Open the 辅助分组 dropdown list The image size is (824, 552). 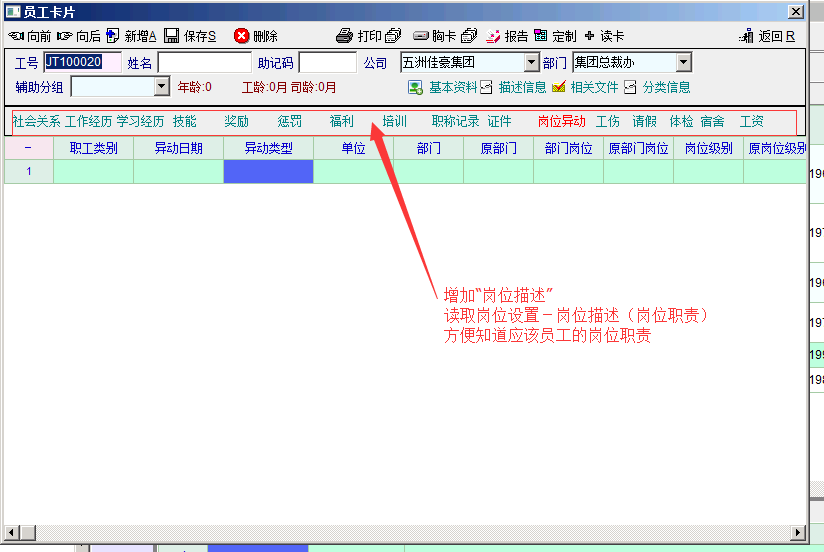pos(162,87)
